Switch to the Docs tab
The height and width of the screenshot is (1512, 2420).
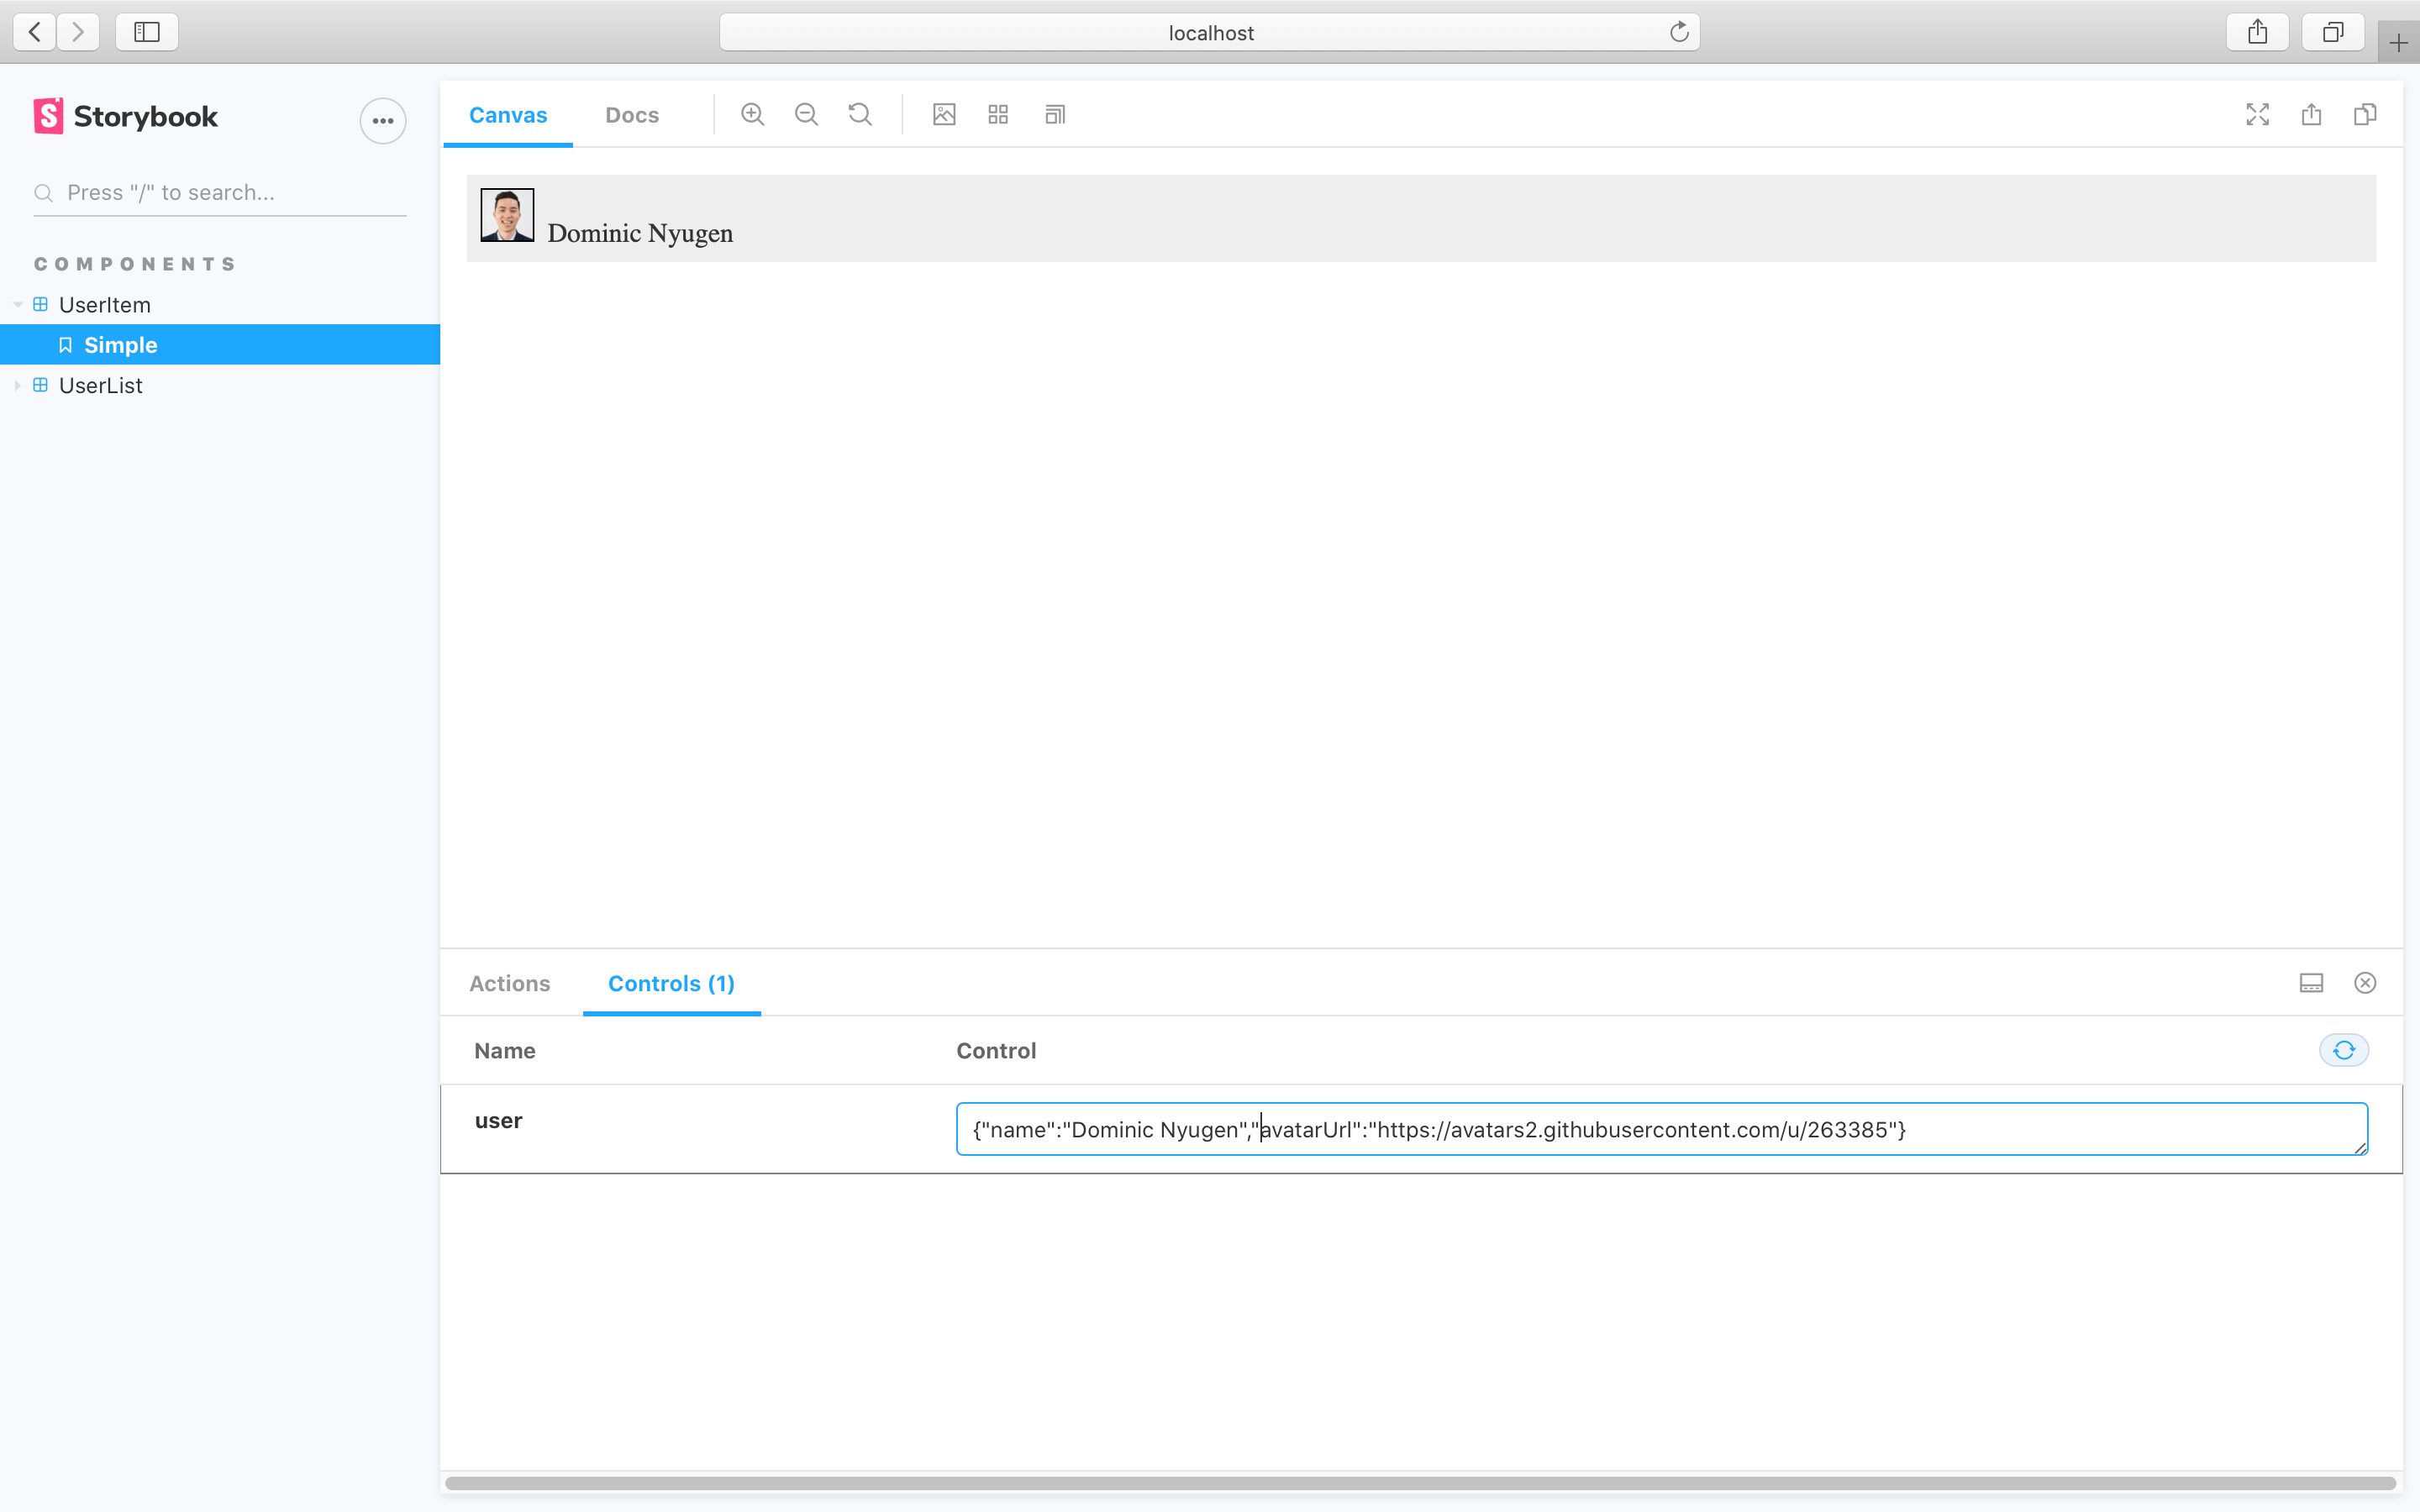[x=631, y=115]
